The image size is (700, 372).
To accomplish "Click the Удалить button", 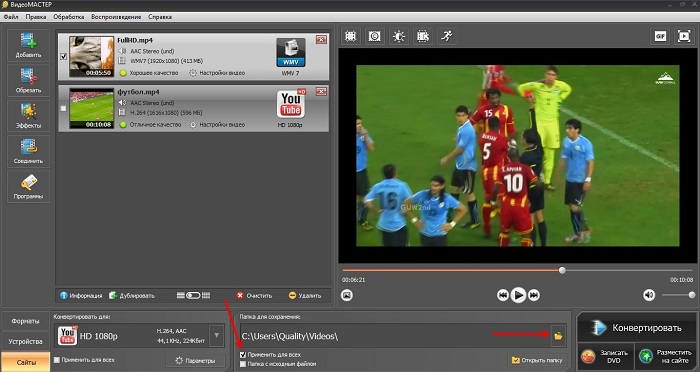I will click(x=305, y=296).
